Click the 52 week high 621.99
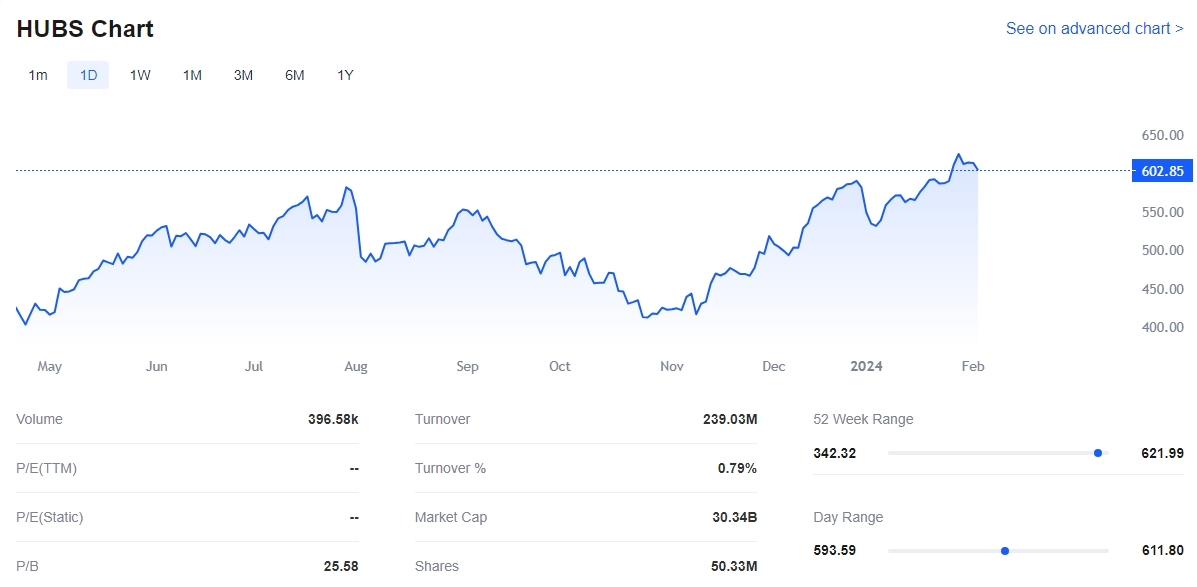The height and width of the screenshot is (587, 1197). click(1162, 453)
